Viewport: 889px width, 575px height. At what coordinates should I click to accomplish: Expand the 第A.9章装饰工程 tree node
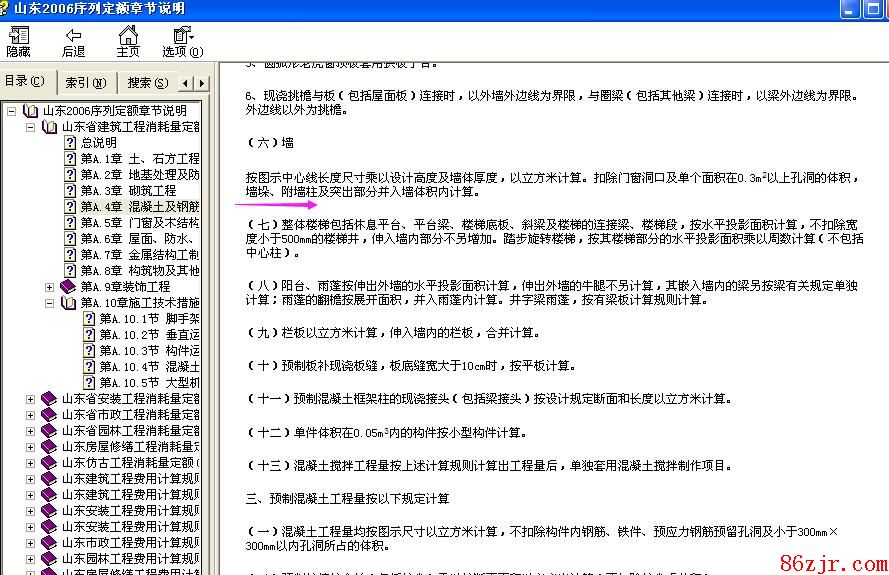coord(49,287)
